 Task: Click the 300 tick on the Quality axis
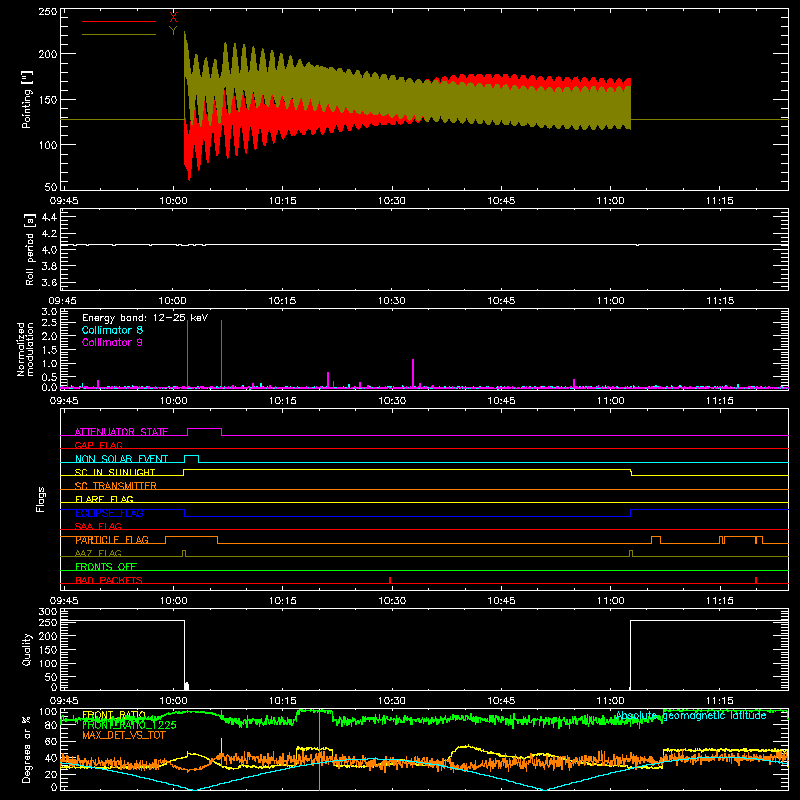pyautogui.click(x=48, y=612)
